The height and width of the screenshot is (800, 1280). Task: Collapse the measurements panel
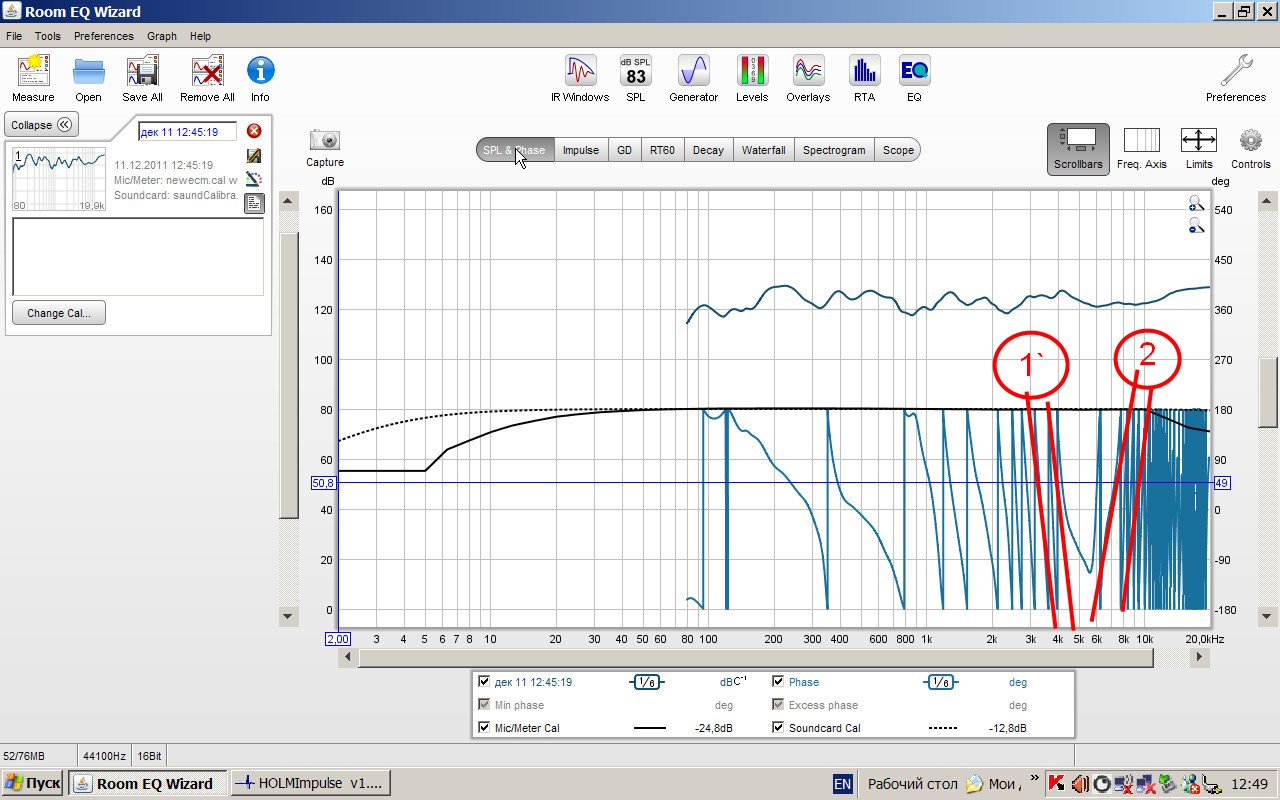(x=42, y=125)
